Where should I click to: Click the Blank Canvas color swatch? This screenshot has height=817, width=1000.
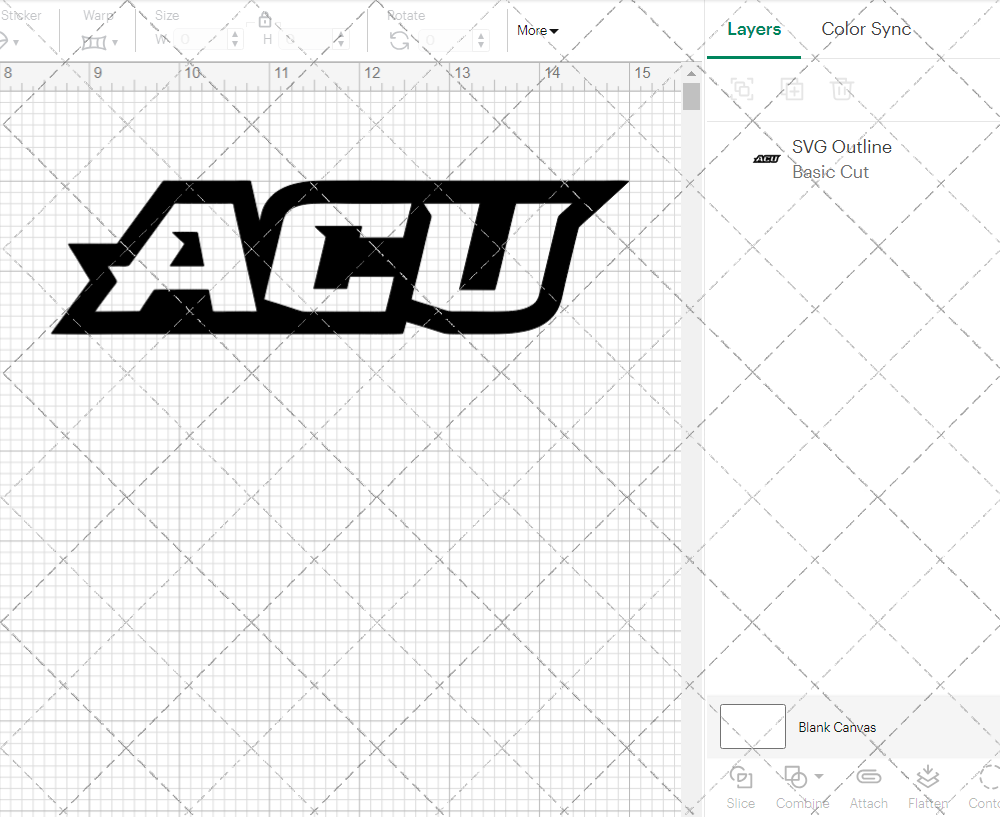tap(752, 726)
